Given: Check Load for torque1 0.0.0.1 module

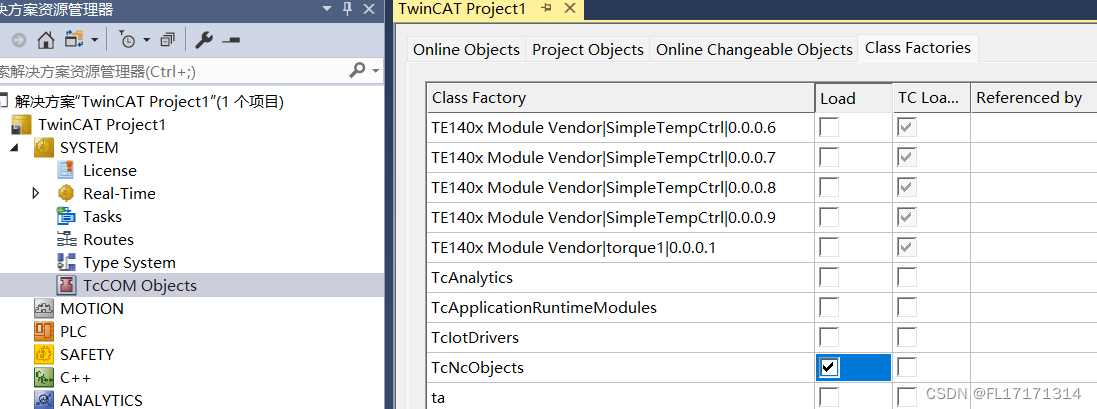Looking at the screenshot, I should (829, 248).
